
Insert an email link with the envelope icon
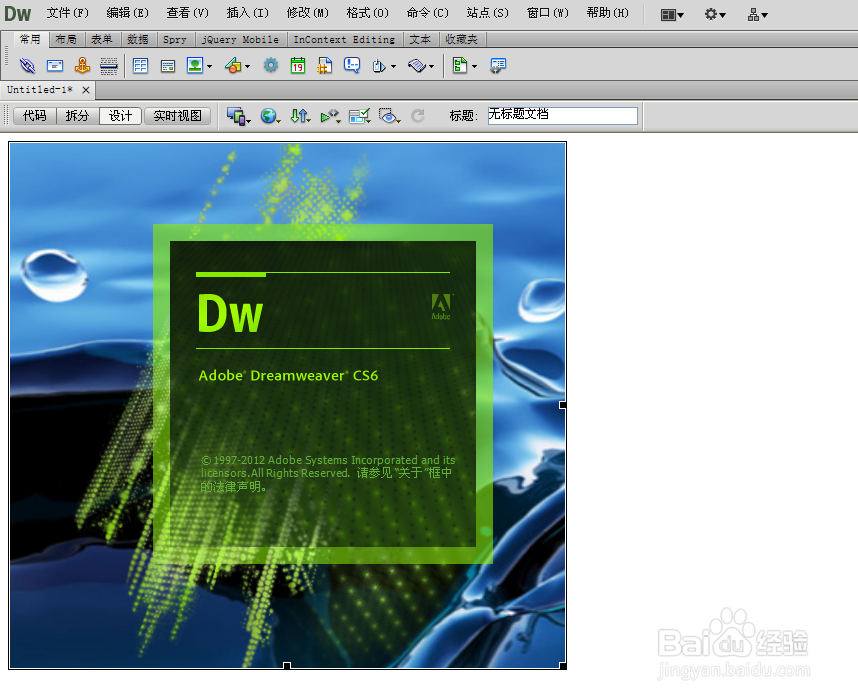55,66
